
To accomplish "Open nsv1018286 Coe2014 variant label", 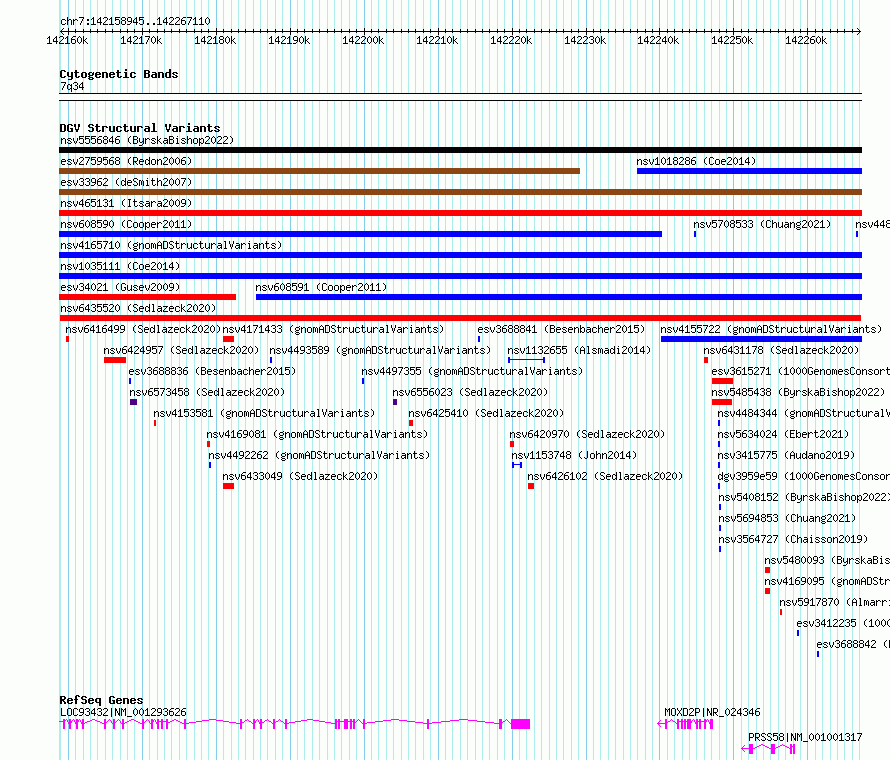I will click(x=696, y=161).
